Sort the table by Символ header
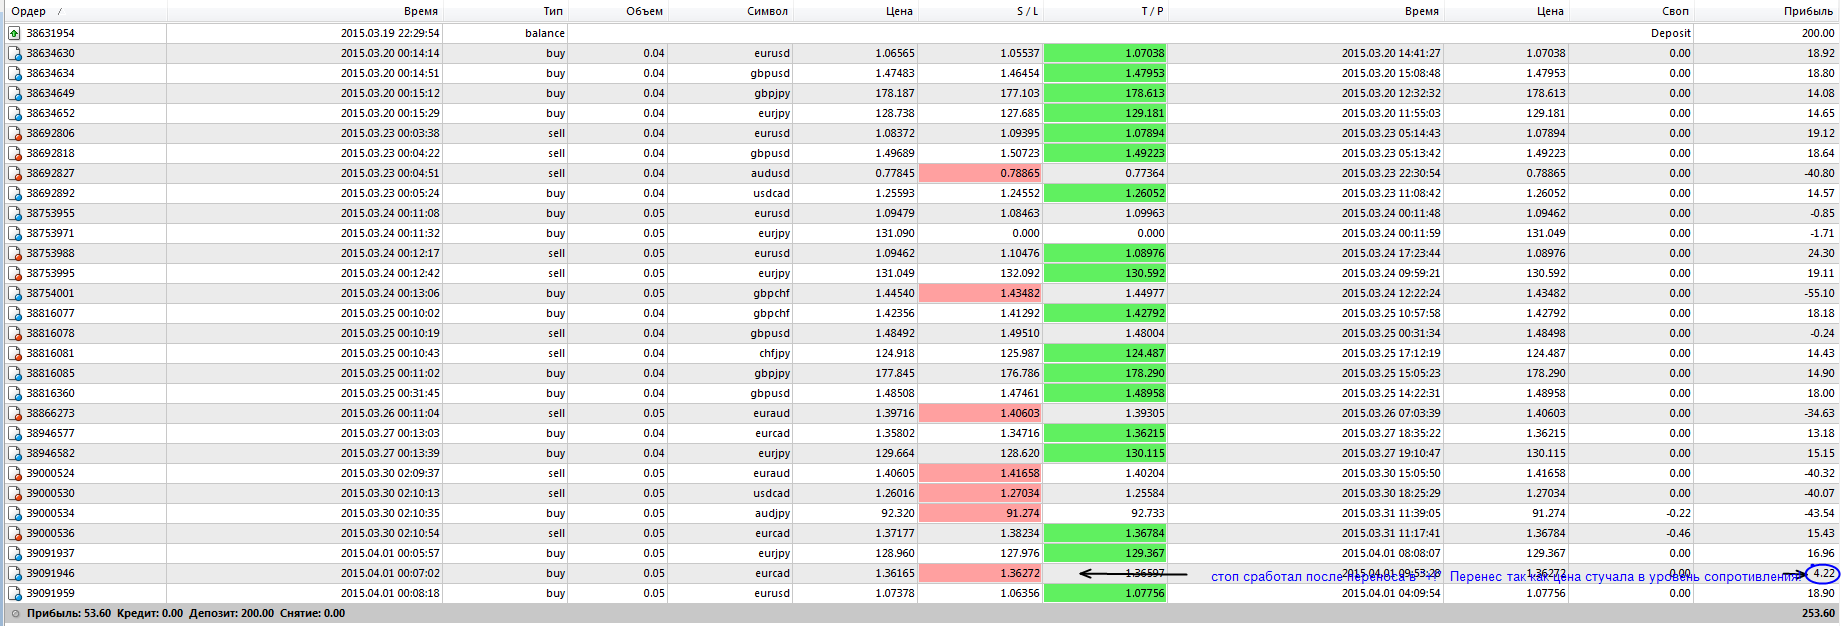The image size is (1841, 626). click(x=767, y=11)
